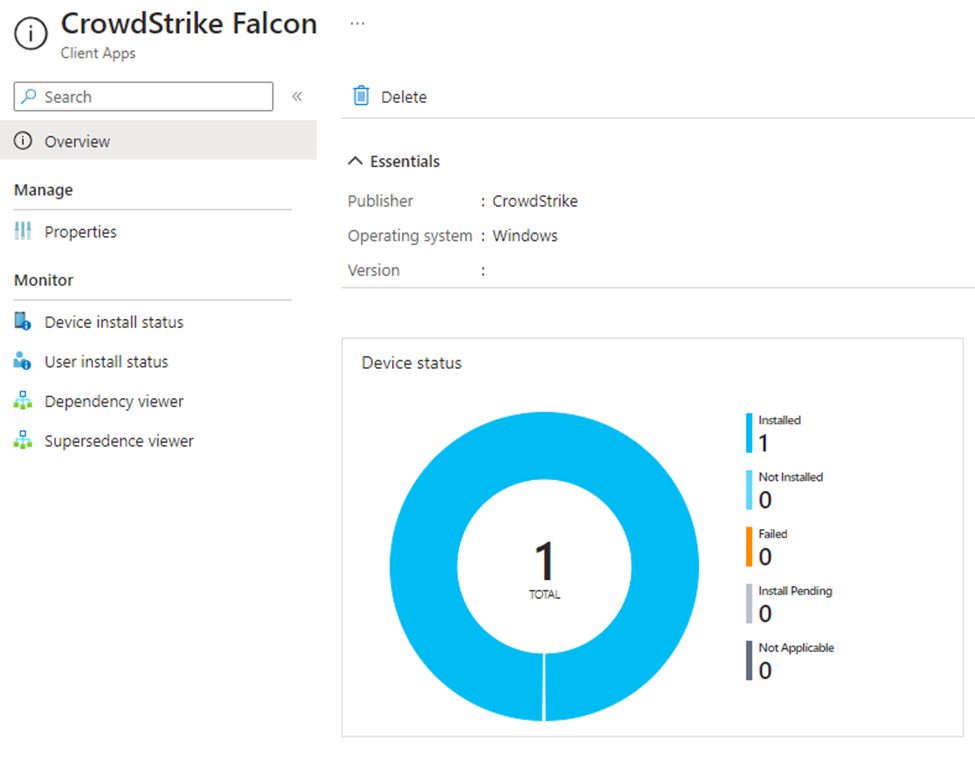The height and width of the screenshot is (757, 975).
Task: Click the blue Installed legend swatch
Action: coord(748,433)
